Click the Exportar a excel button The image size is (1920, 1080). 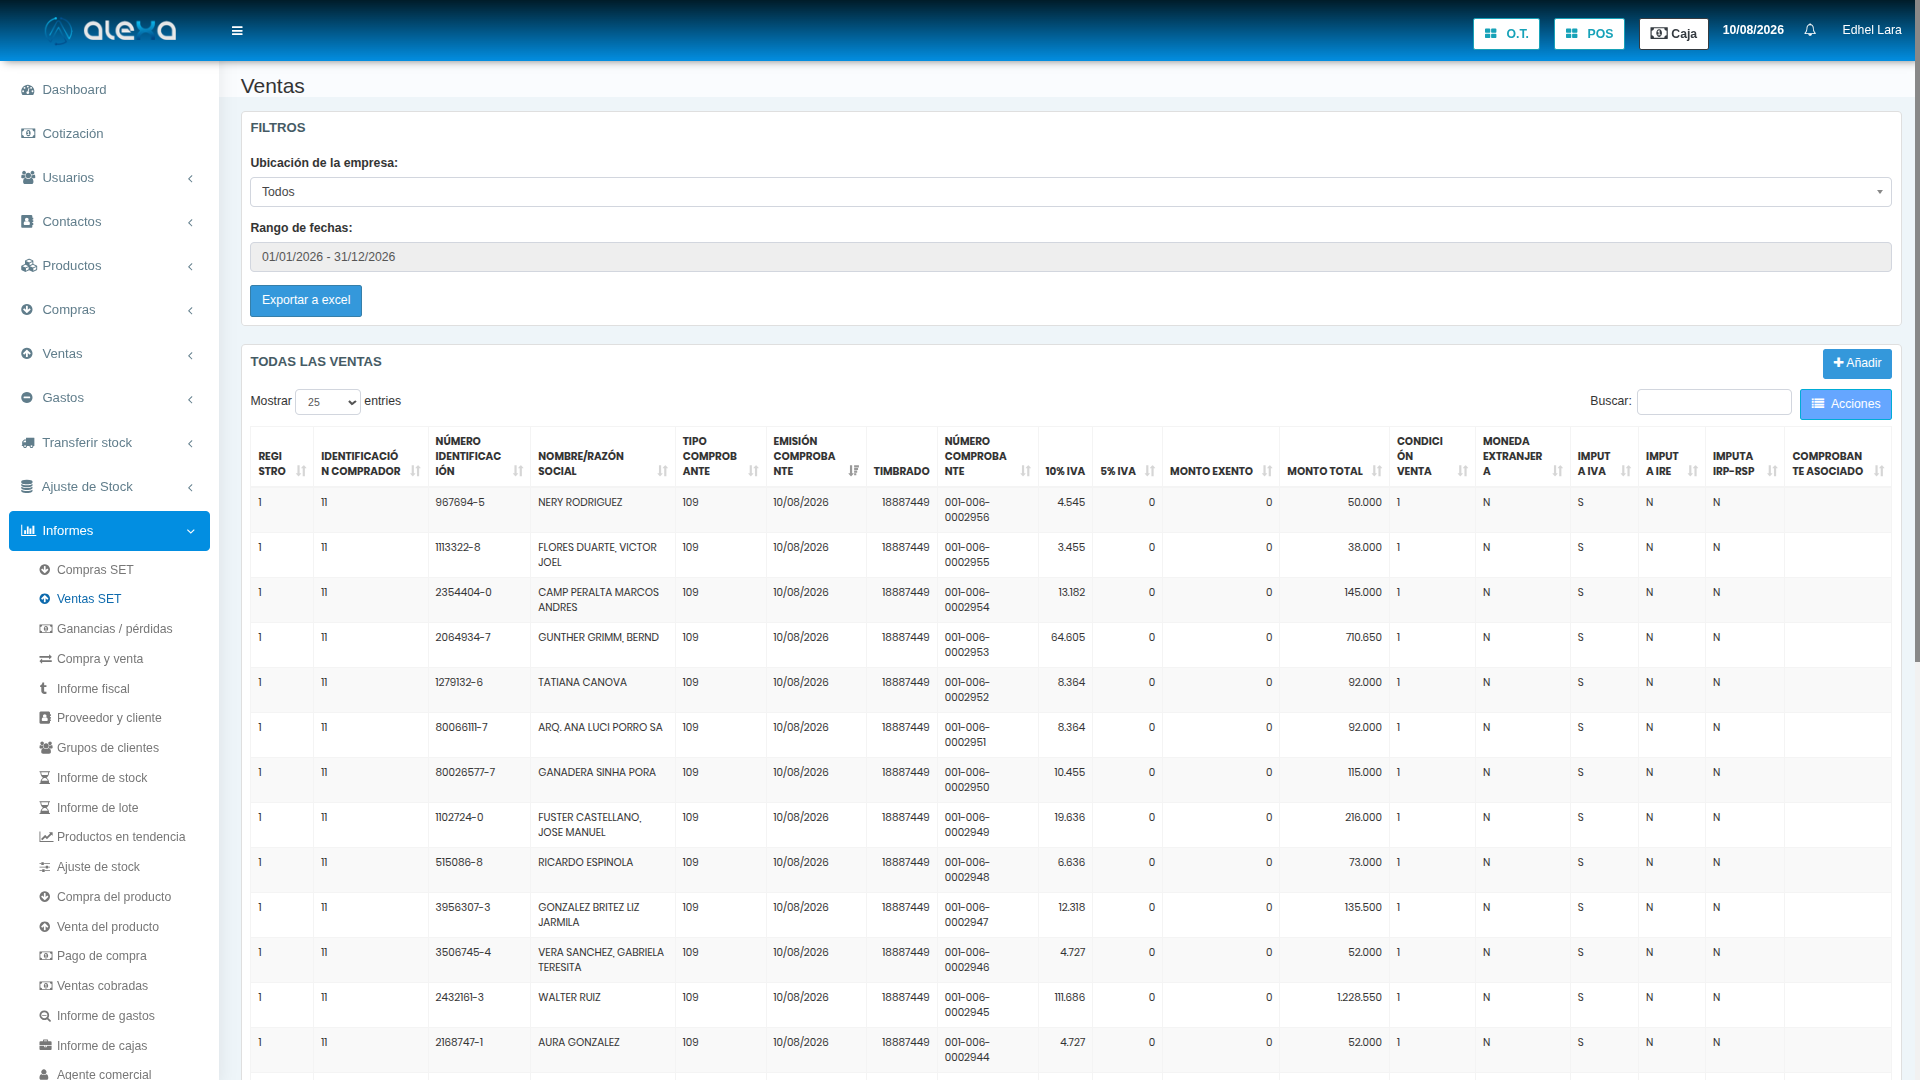pyautogui.click(x=306, y=301)
